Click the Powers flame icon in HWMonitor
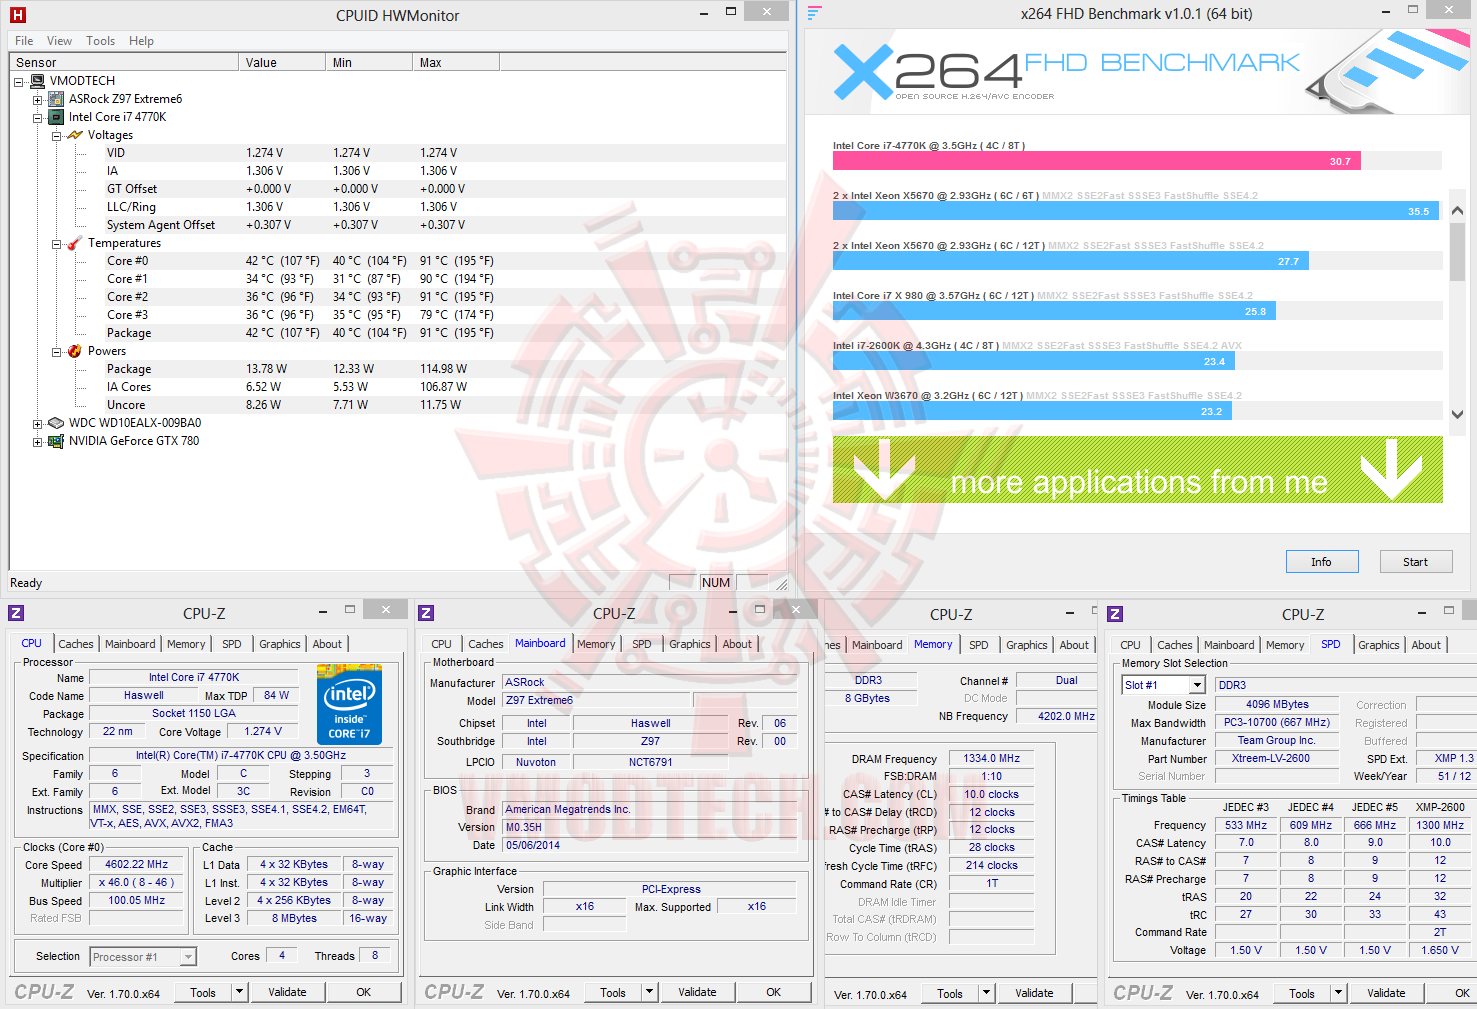The image size is (1477, 1009). click(x=75, y=351)
